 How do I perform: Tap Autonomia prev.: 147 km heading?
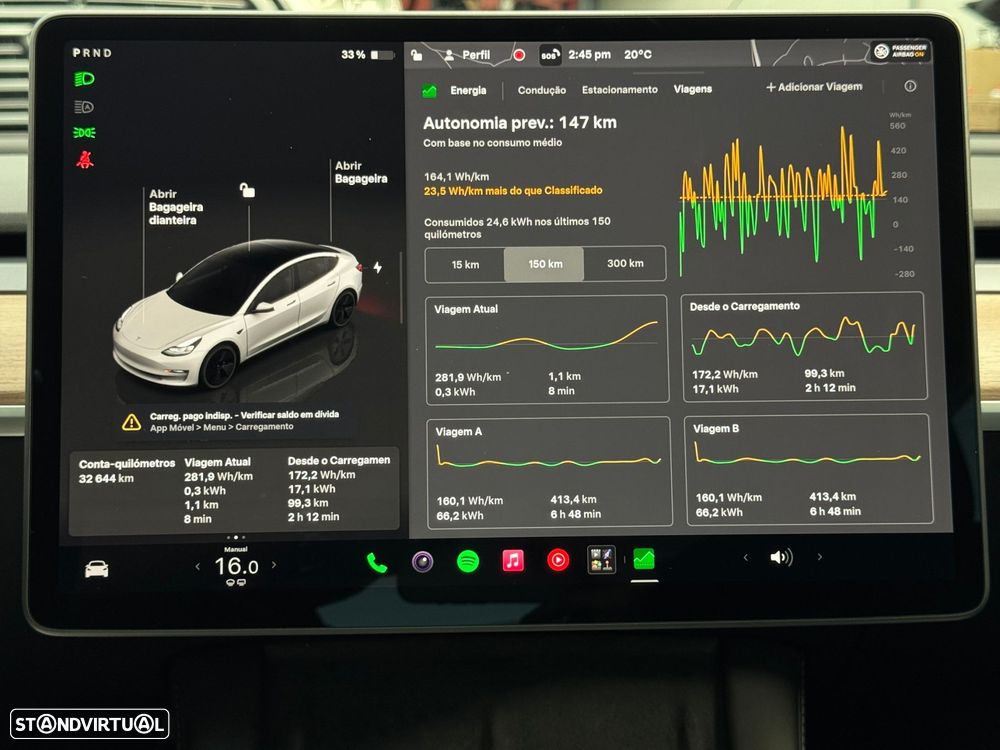(x=520, y=122)
